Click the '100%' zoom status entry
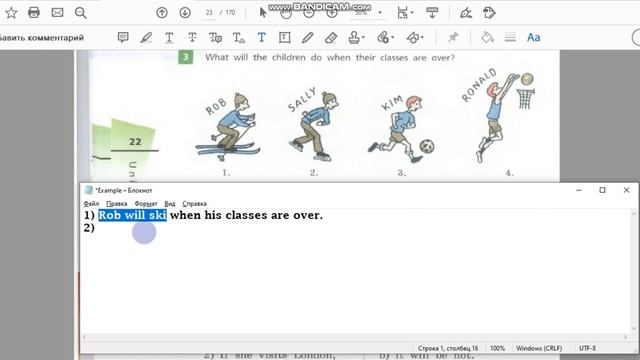 click(x=497, y=348)
